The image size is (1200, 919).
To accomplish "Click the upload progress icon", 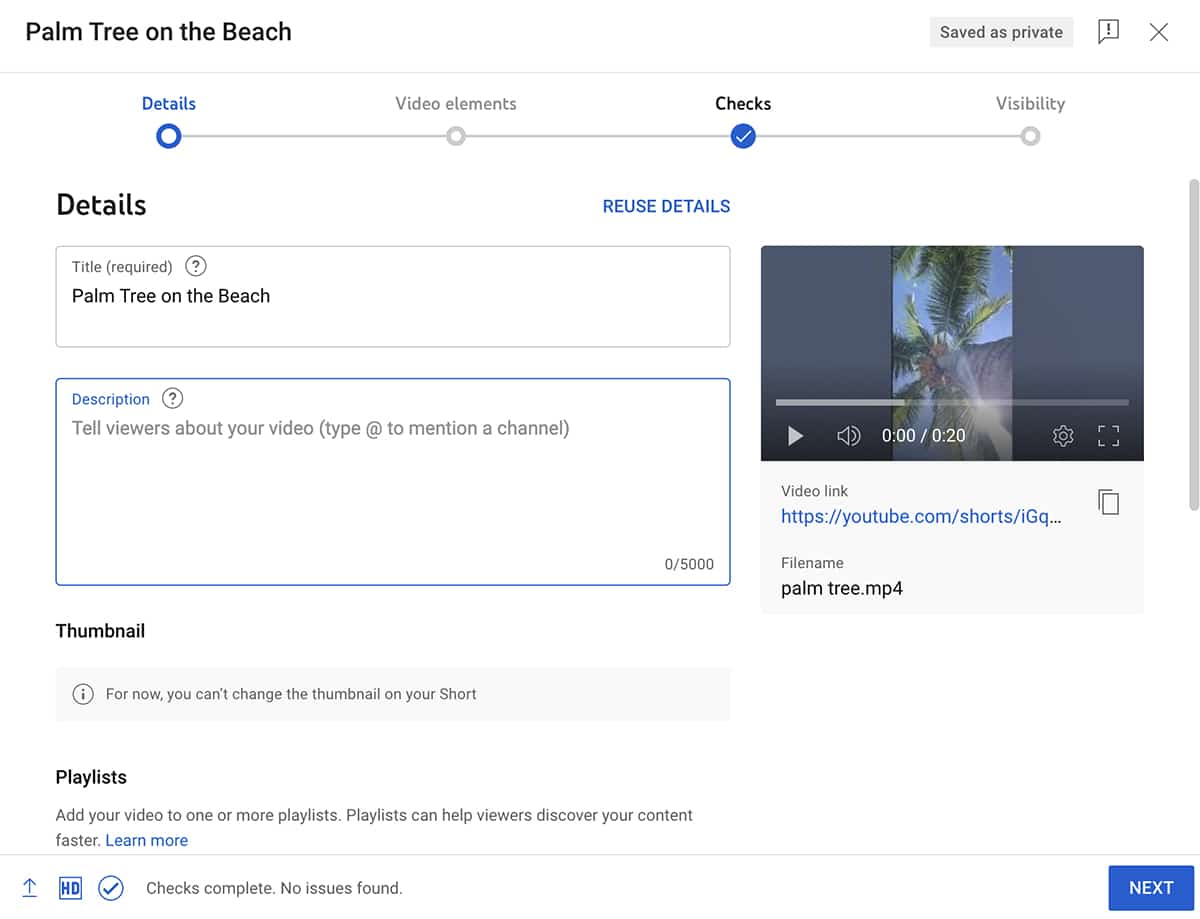I will tap(29, 887).
